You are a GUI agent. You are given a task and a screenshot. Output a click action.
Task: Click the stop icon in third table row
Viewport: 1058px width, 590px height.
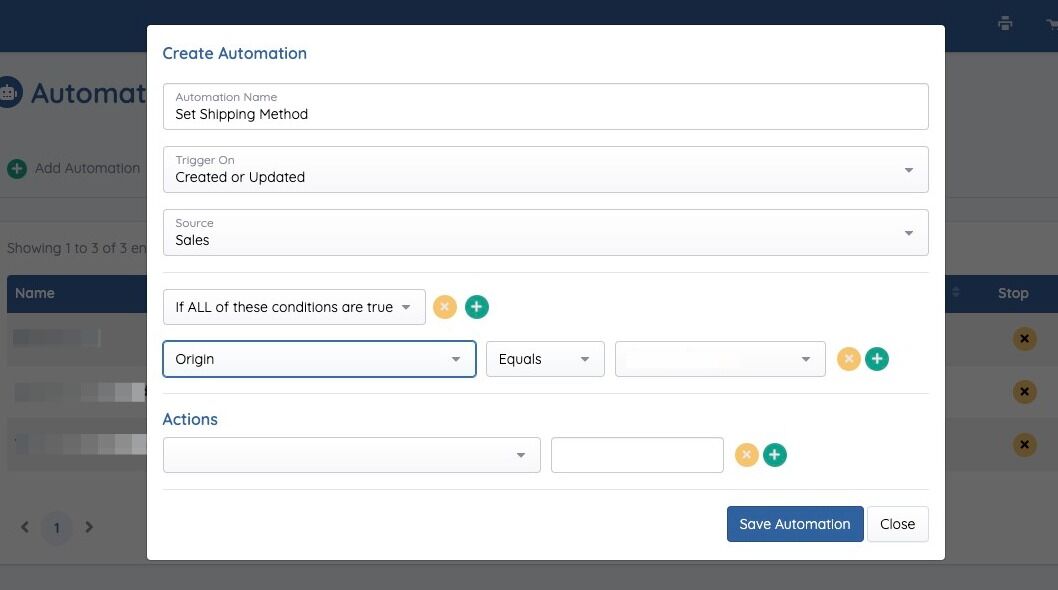(x=1024, y=445)
